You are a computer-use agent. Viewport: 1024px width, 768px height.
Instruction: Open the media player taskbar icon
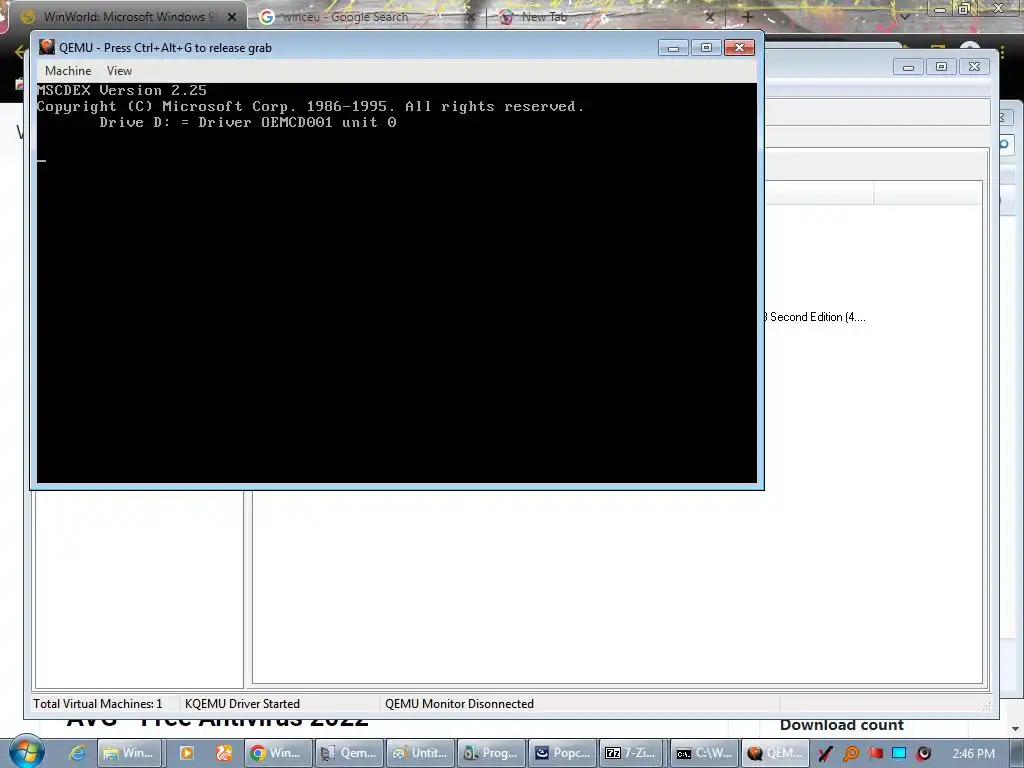point(187,753)
